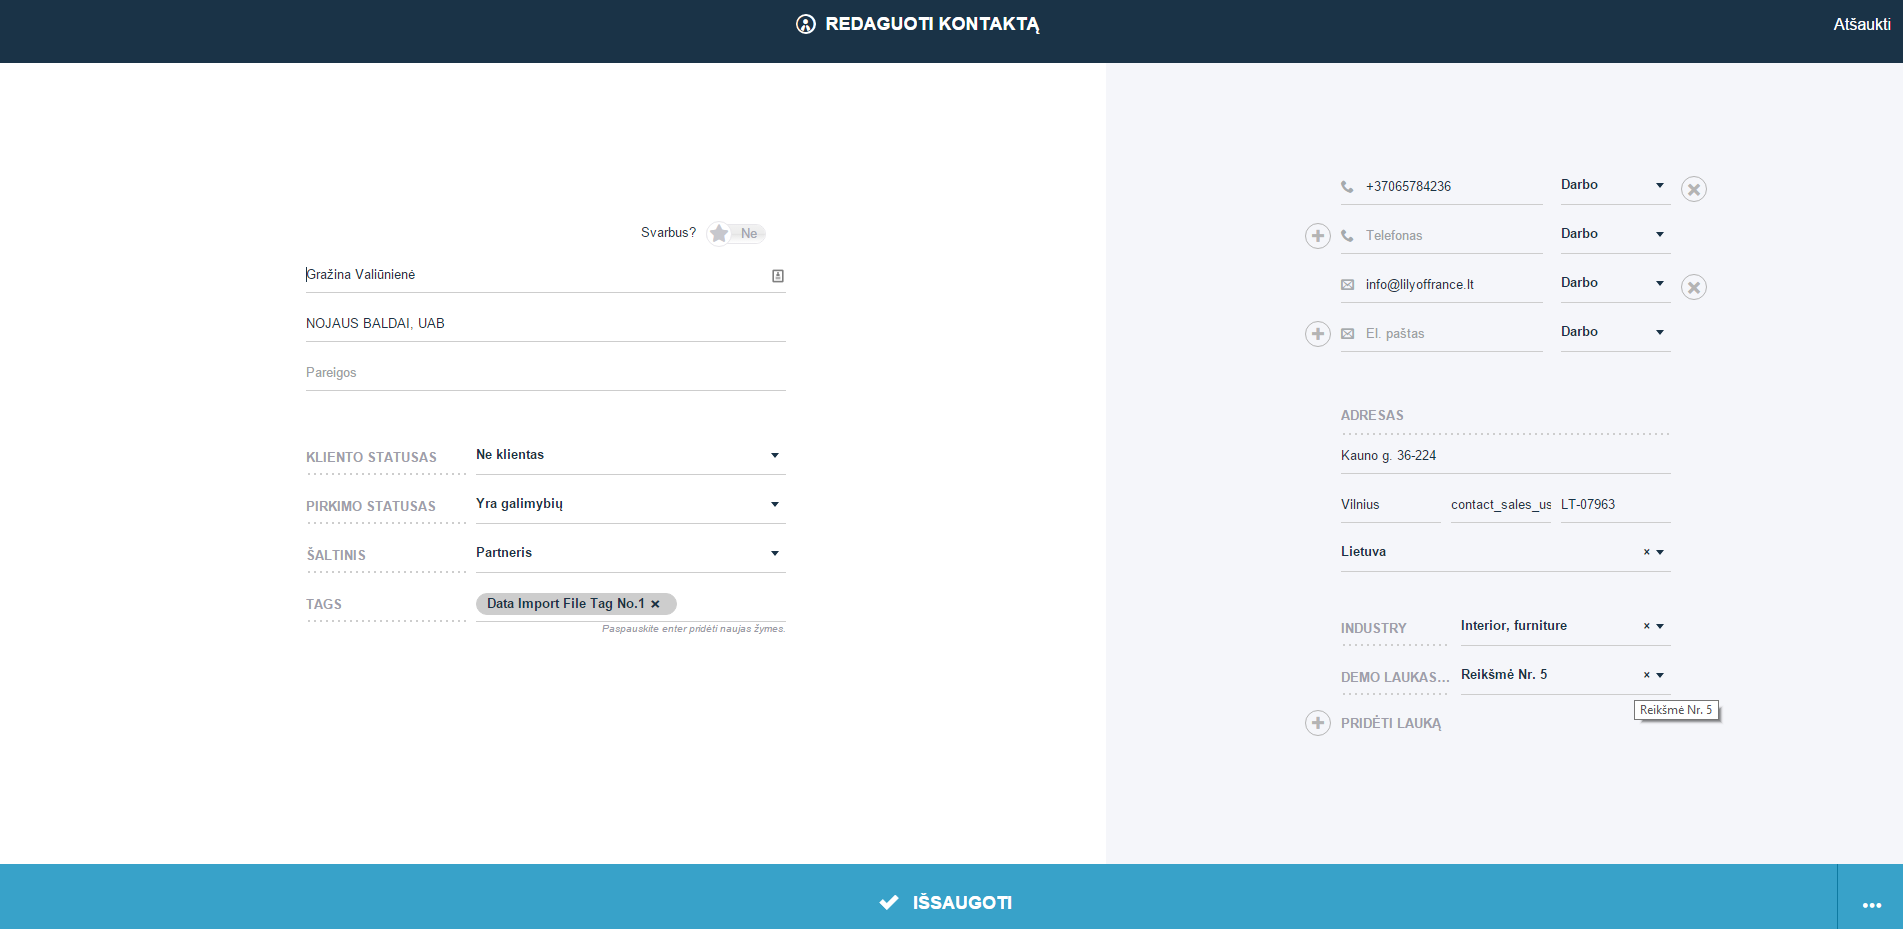1903x929 pixels.
Task: Open the Kliento statusas dropdown
Action: tap(630, 455)
